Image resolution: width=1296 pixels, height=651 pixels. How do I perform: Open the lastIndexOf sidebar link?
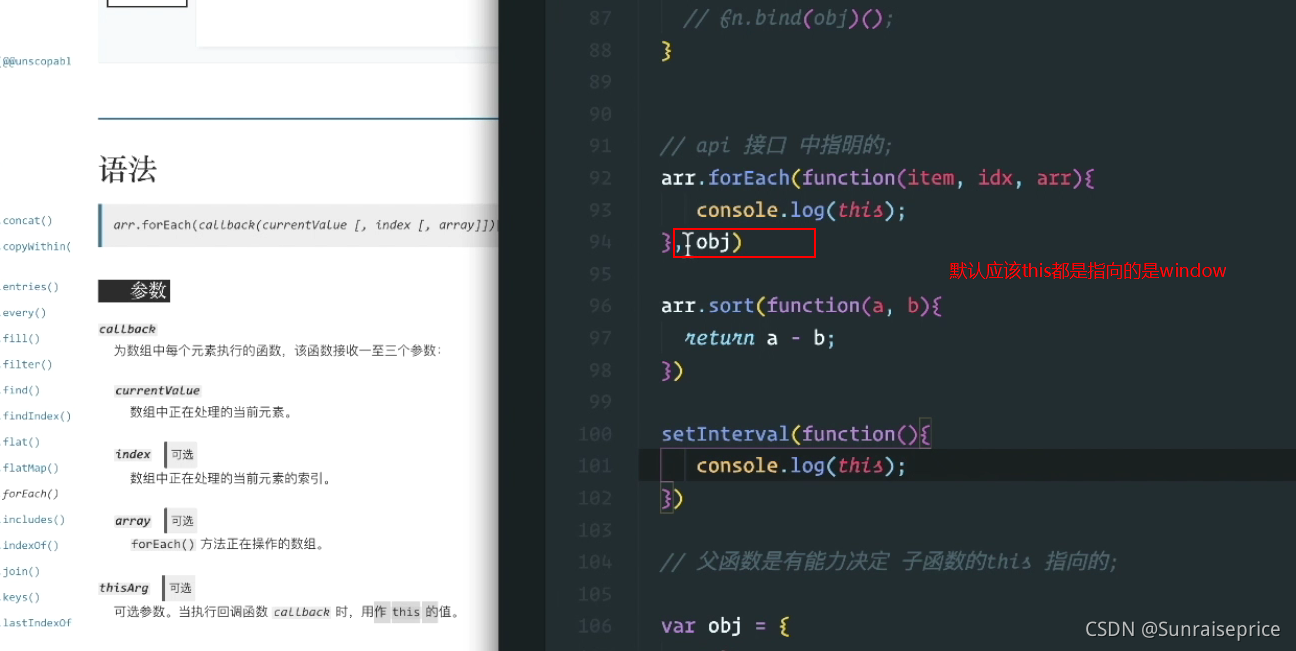[x=37, y=622]
